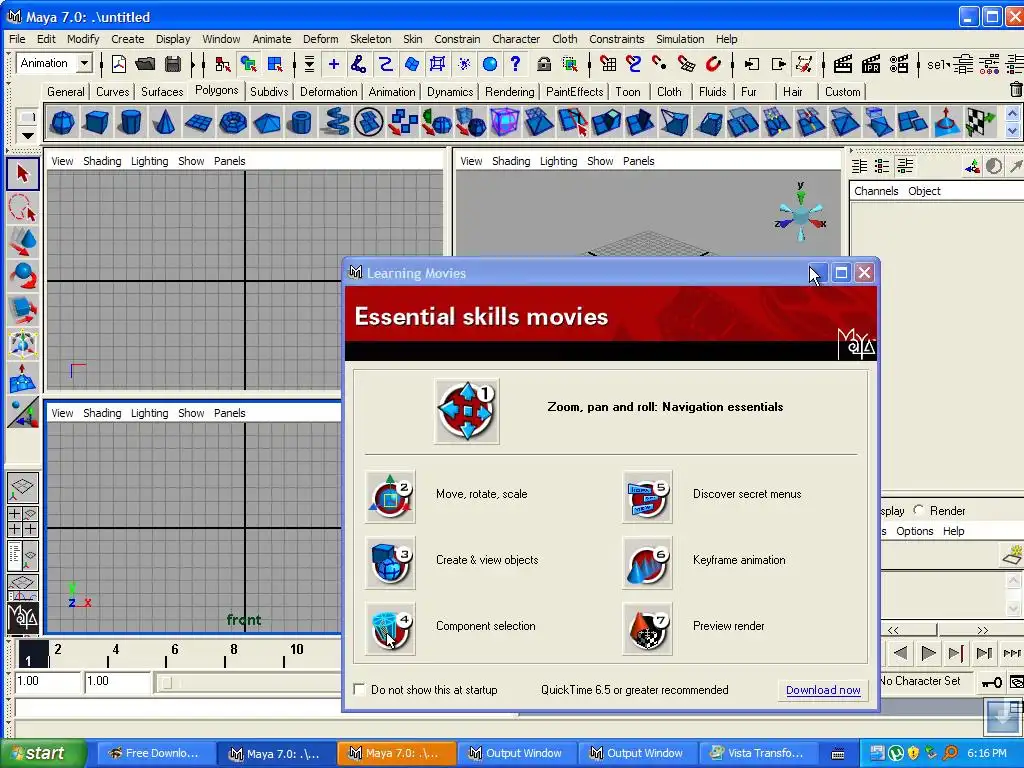This screenshot has width=1024, height=768.
Task: Create a polygon plane from the shelf
Action: coord(198,122)
